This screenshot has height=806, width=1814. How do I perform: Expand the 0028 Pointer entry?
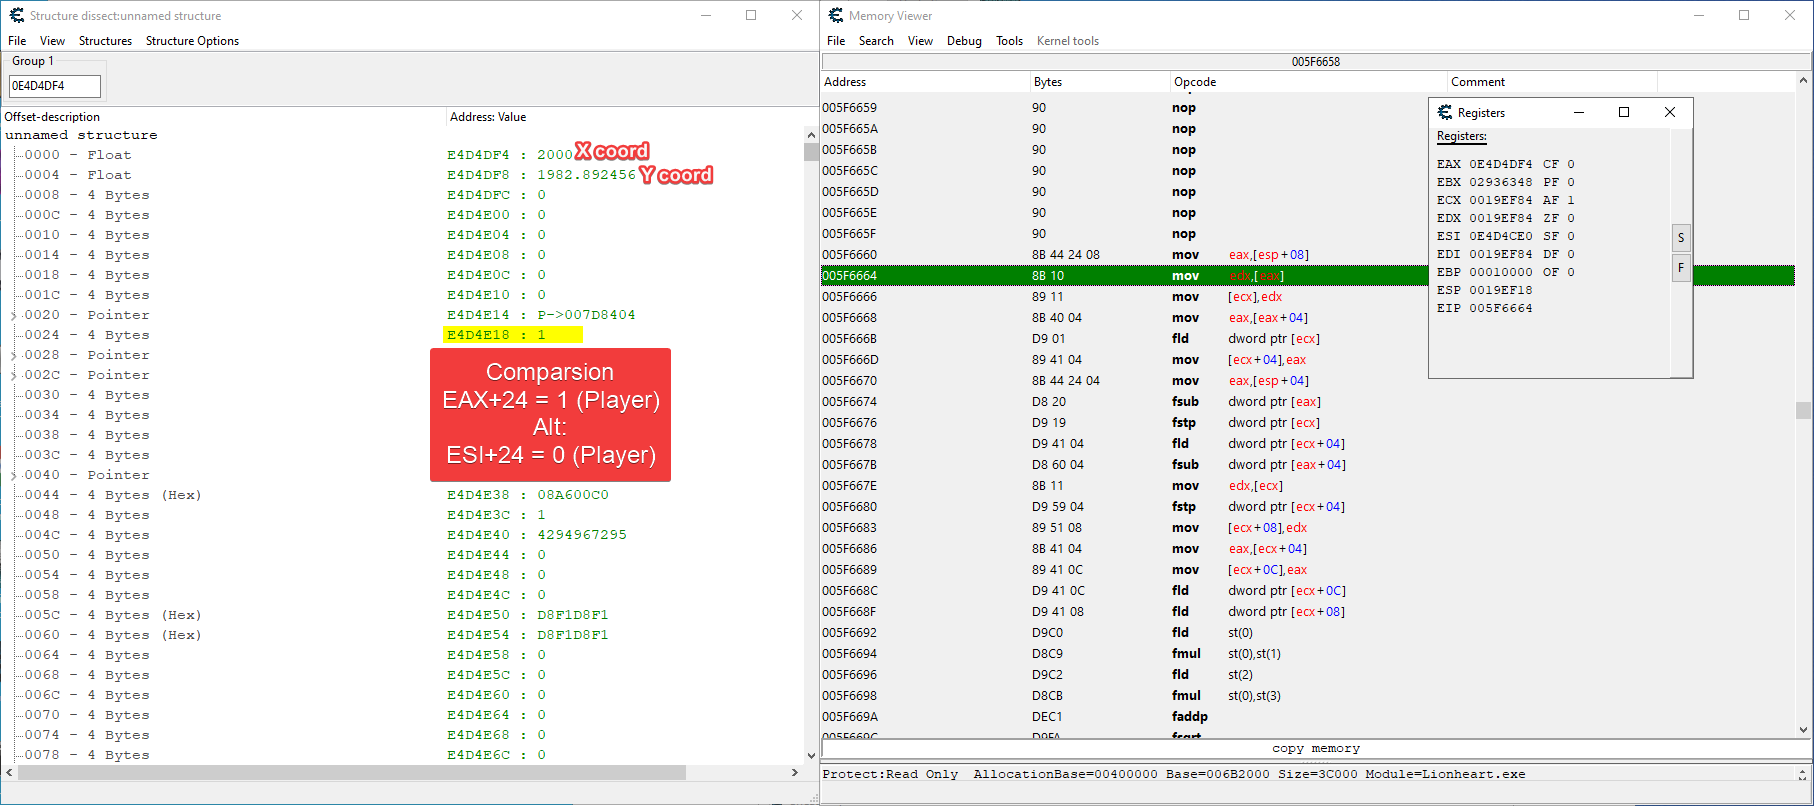point(14,355)
